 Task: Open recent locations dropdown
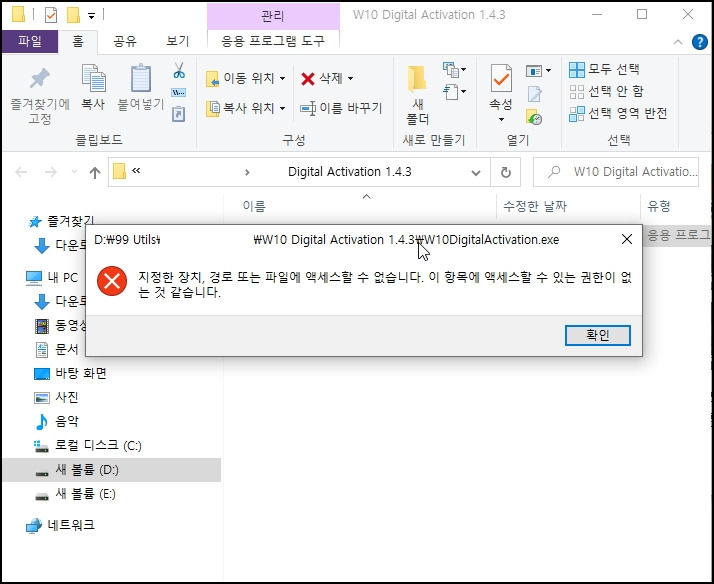click(74, 172)
